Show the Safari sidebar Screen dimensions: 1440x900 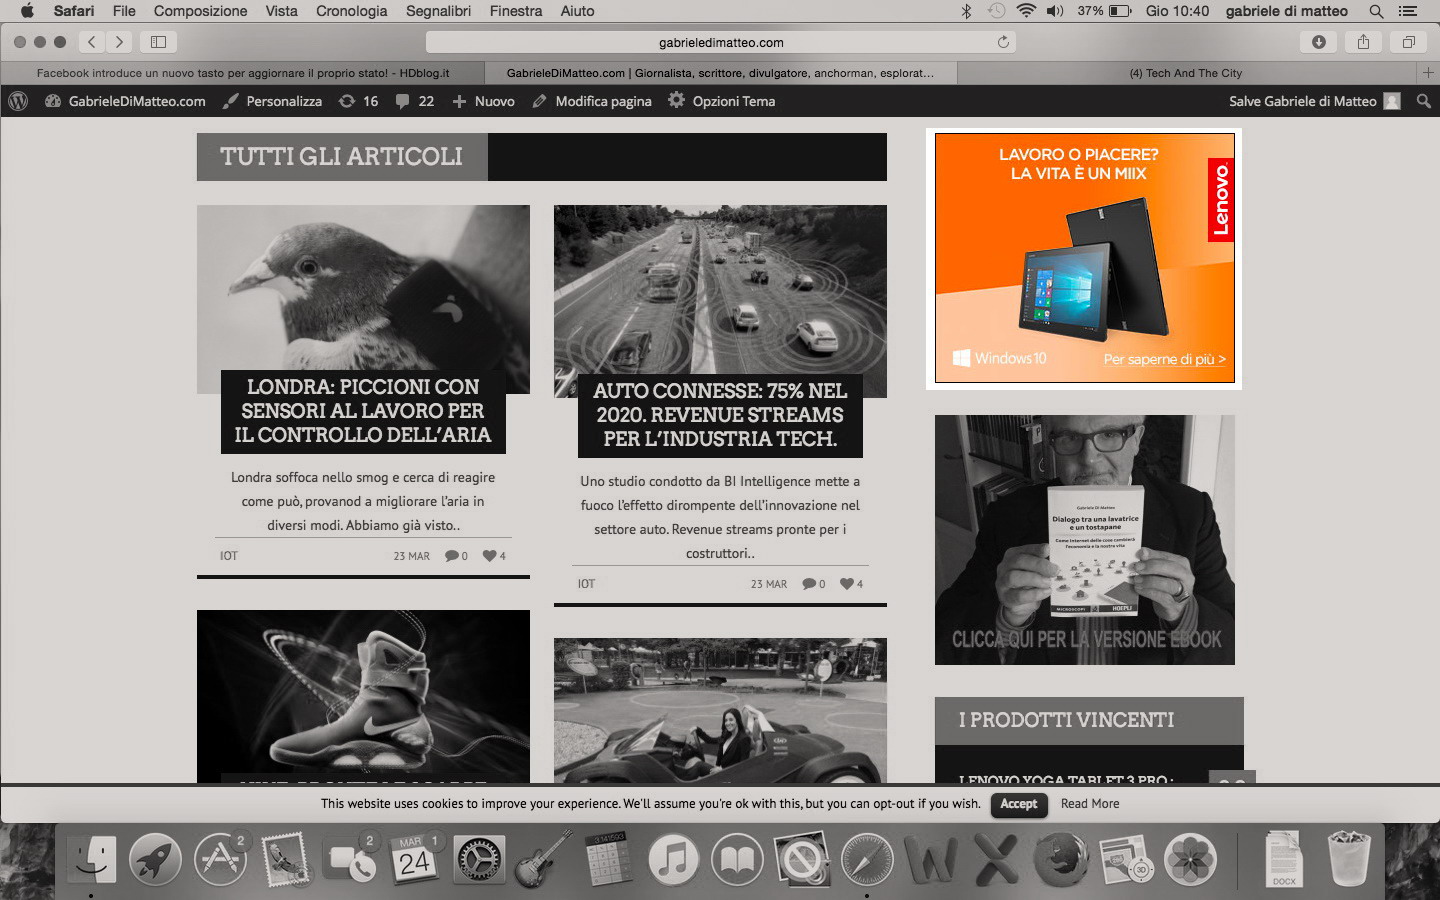[158, 42]
